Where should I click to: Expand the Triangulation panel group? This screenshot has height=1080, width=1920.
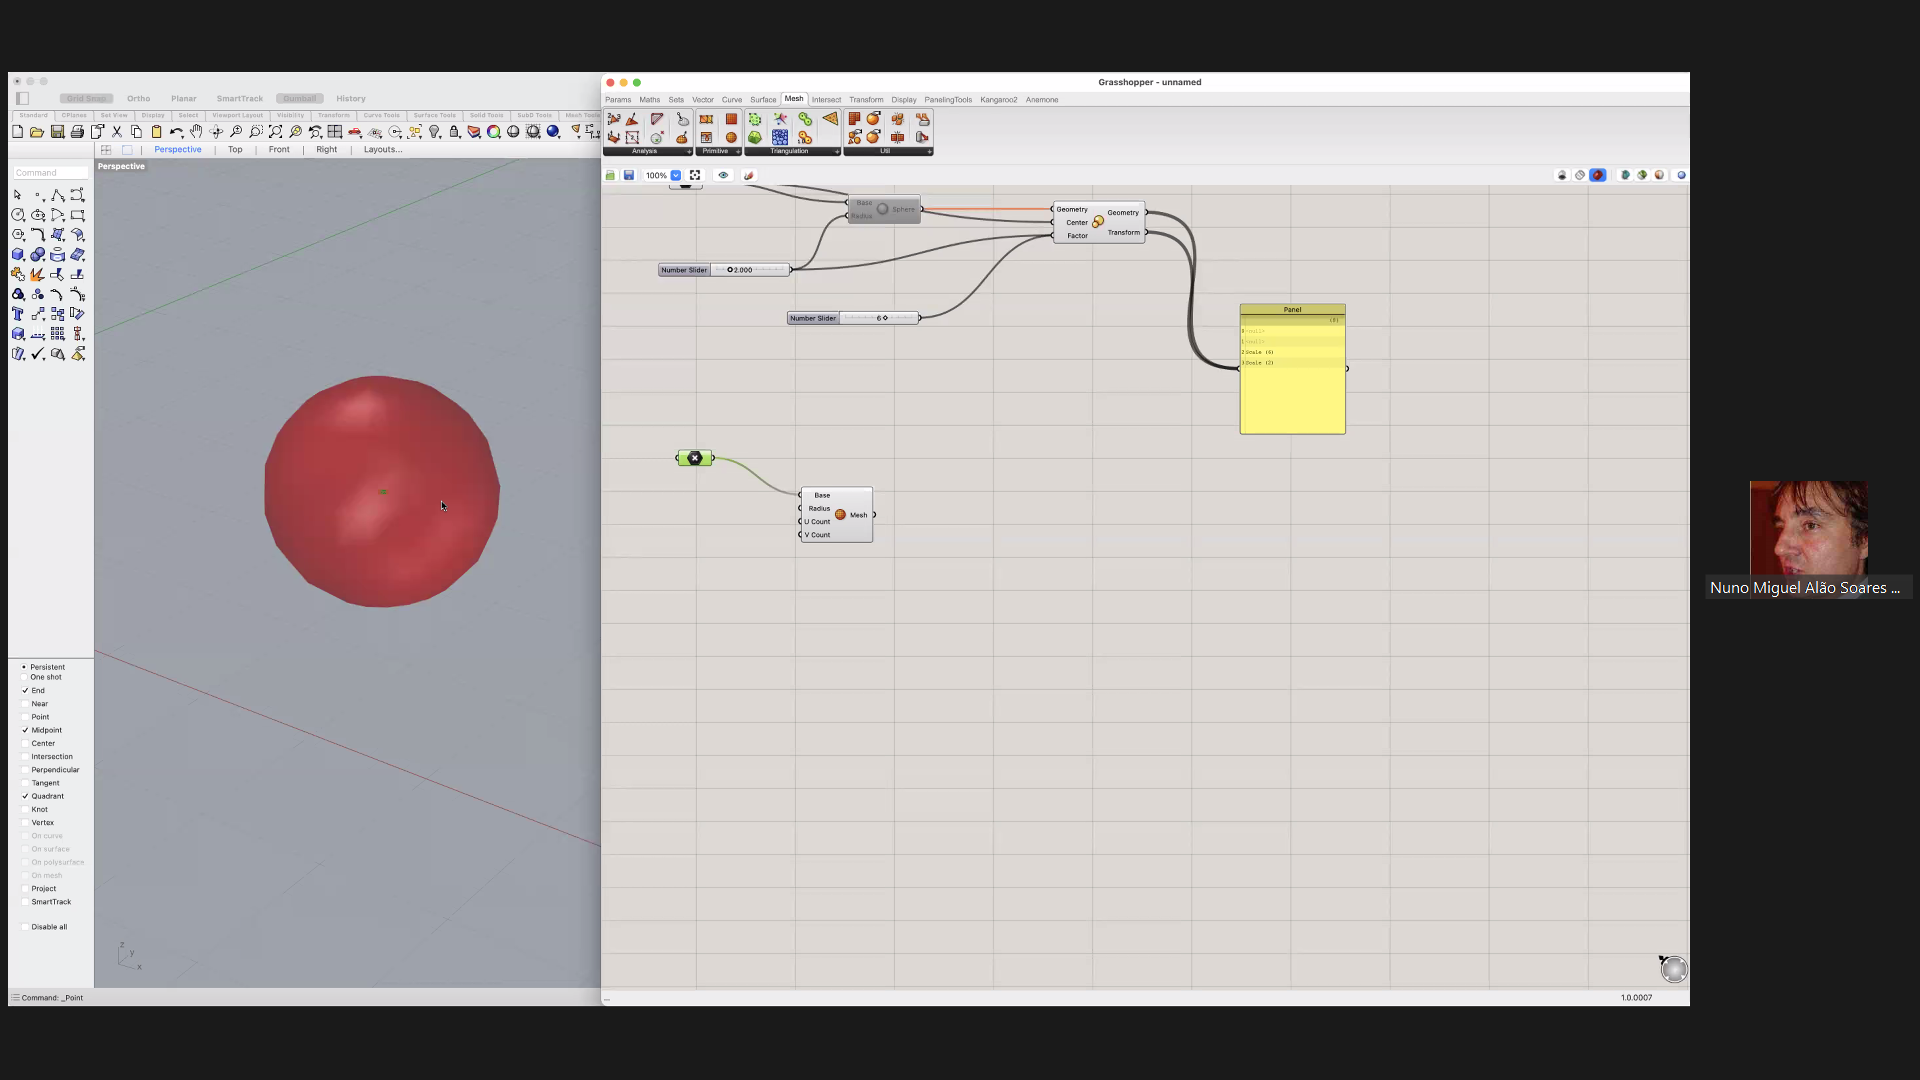[837, 151]
